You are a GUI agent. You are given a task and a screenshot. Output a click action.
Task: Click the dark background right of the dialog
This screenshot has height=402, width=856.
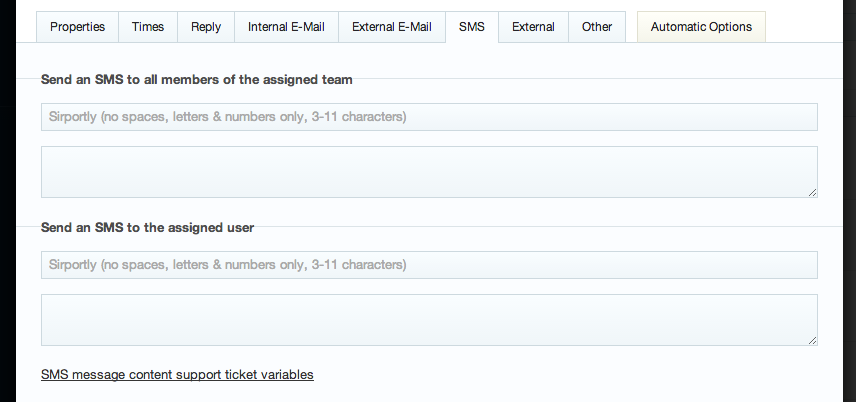pos(850,218)
